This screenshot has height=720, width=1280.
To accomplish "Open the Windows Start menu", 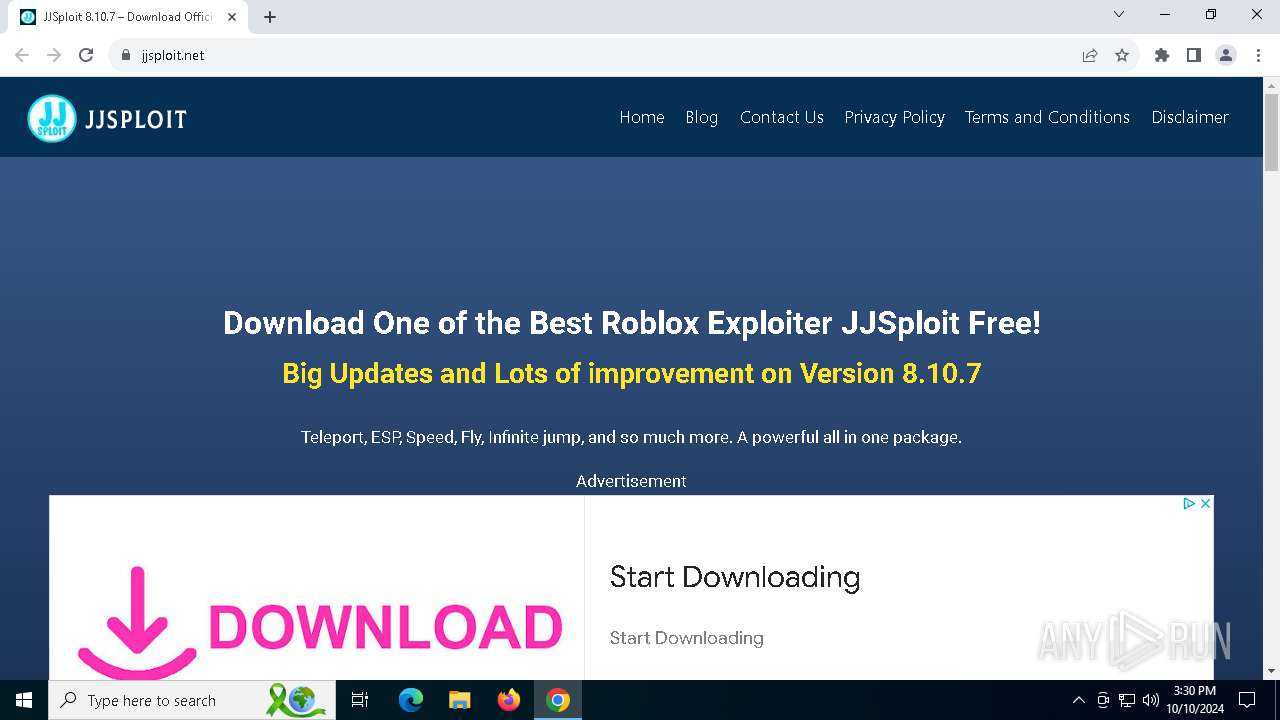I will [24, 700].
